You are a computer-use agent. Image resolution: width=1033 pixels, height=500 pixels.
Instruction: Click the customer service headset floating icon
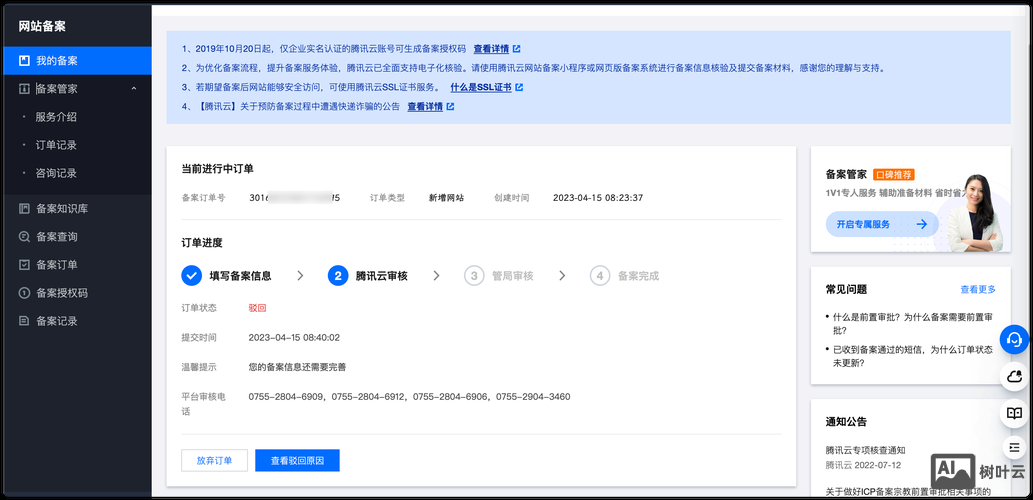pos(1015,340)
